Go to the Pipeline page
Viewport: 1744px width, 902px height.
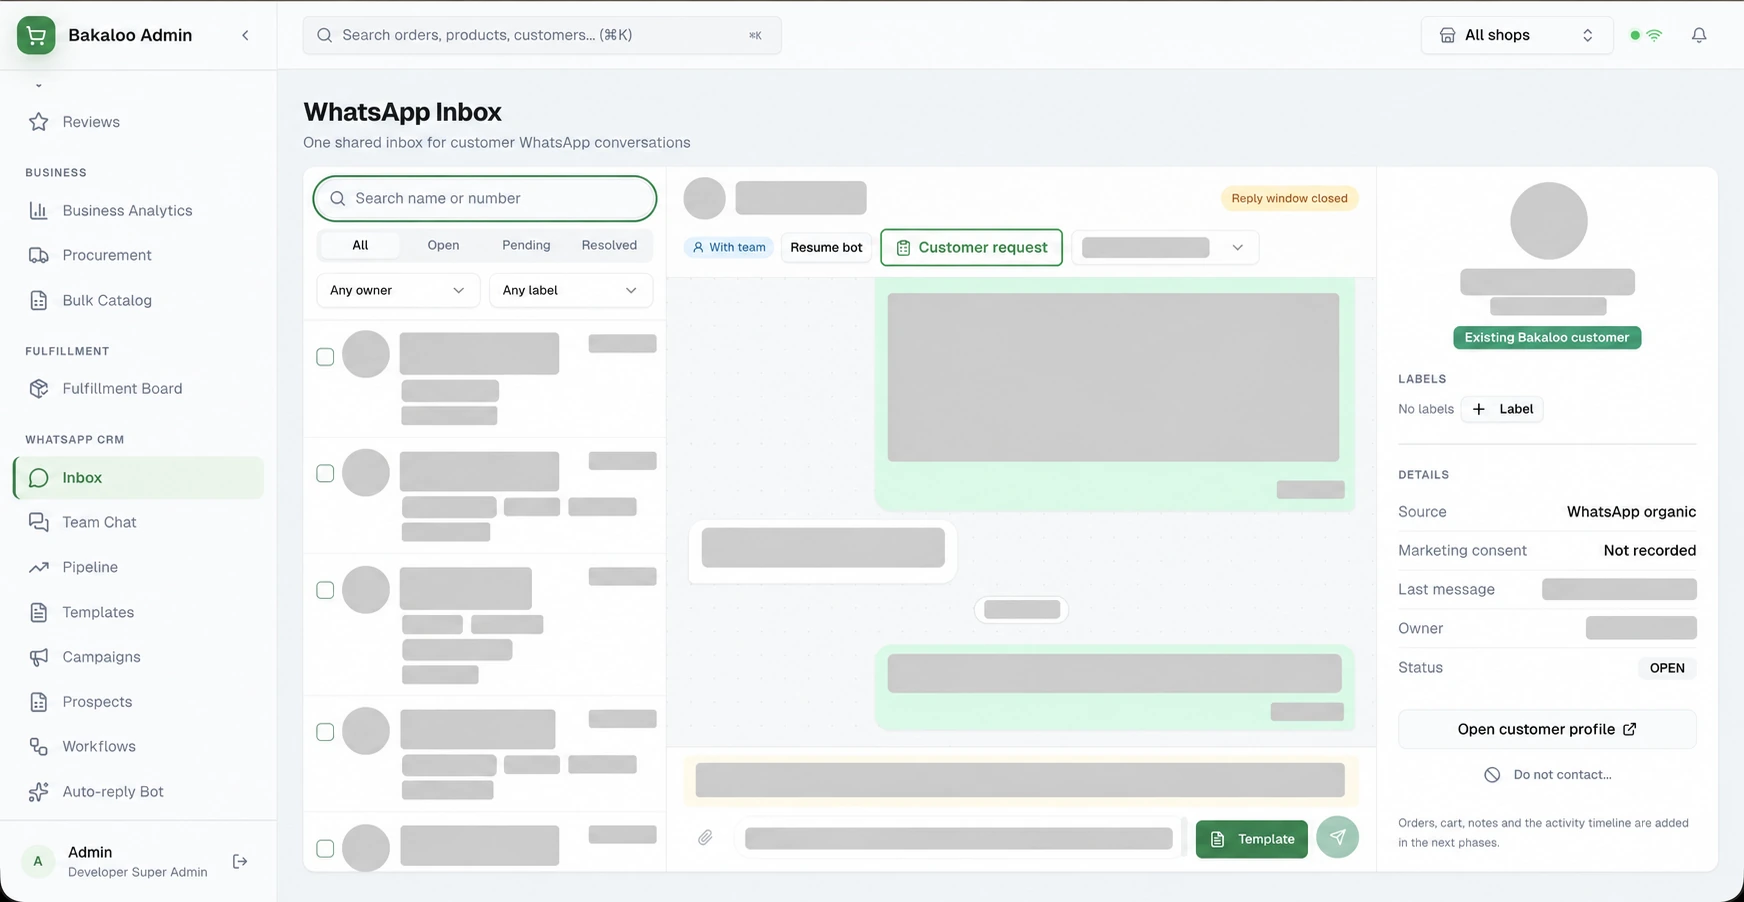pyautogui.click(x=138, y=567)
